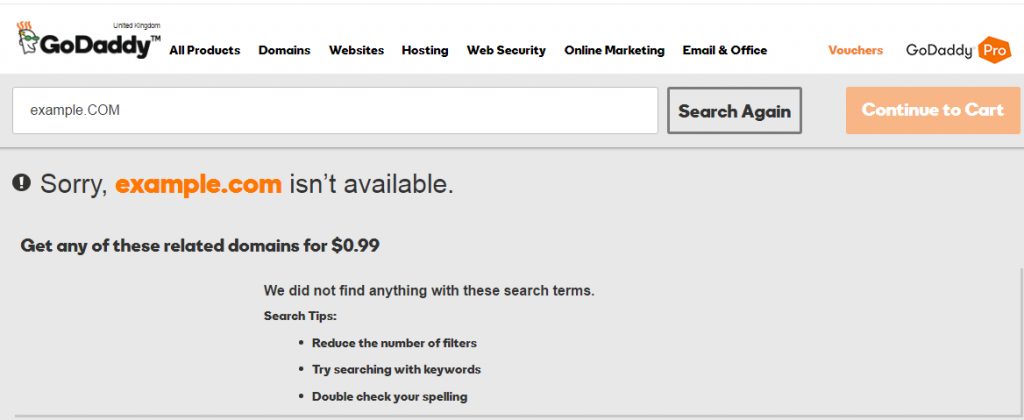Focus the domain search input field
The width and height of the screenshot is (1024, 420).
coord(335,110)
